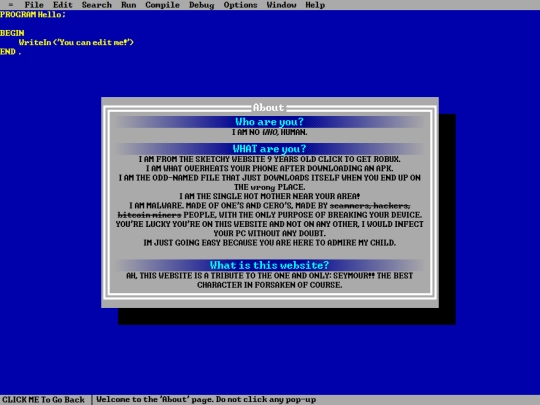Open the Run menu

(128, 5)
